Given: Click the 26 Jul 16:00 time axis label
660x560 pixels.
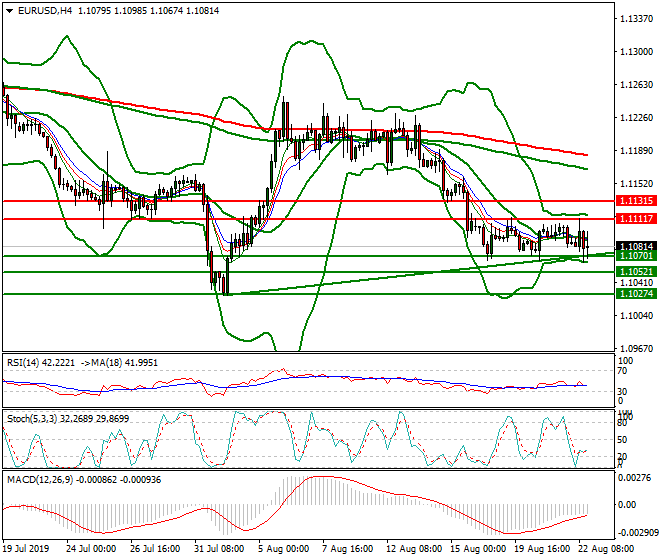Looking at the screenshot, I should [x=155, y=549].
